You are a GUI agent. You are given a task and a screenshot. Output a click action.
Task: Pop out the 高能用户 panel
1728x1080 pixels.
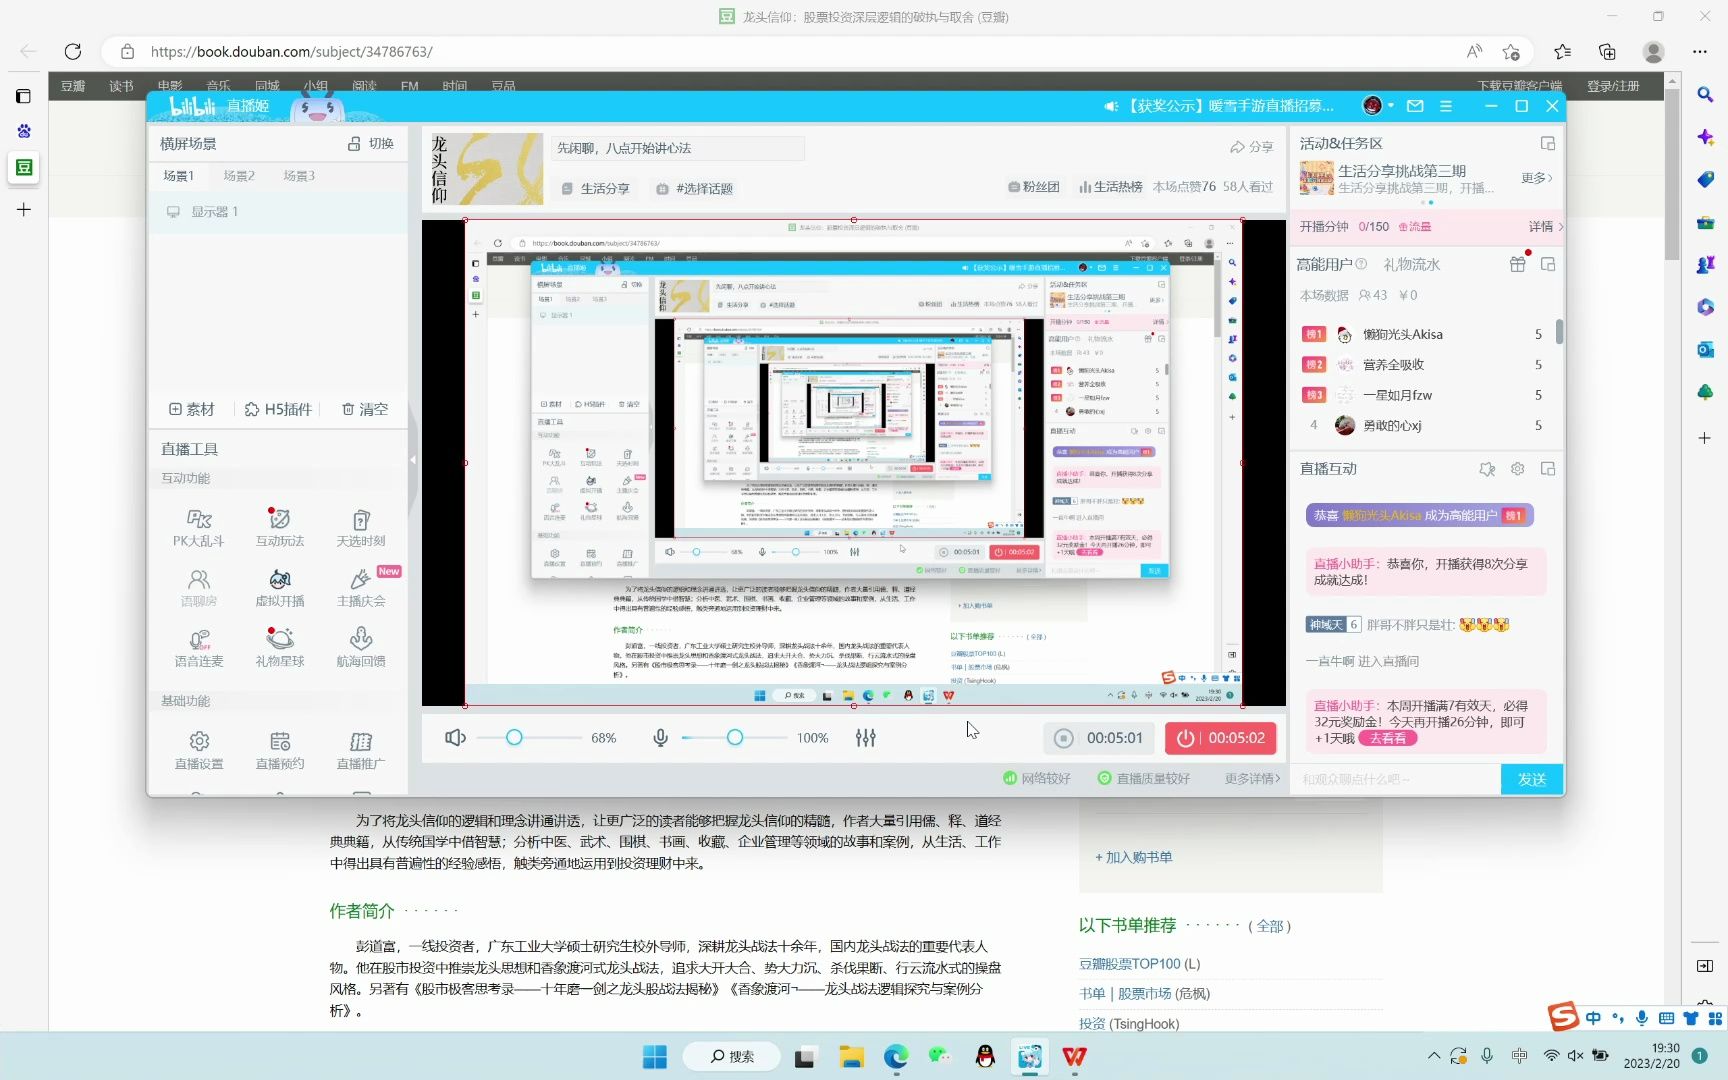1548,265
